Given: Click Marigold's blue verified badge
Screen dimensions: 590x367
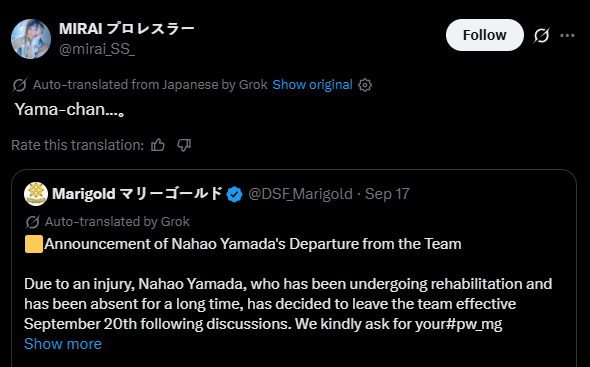Looking at the screenshot, I should pos(234,194).
